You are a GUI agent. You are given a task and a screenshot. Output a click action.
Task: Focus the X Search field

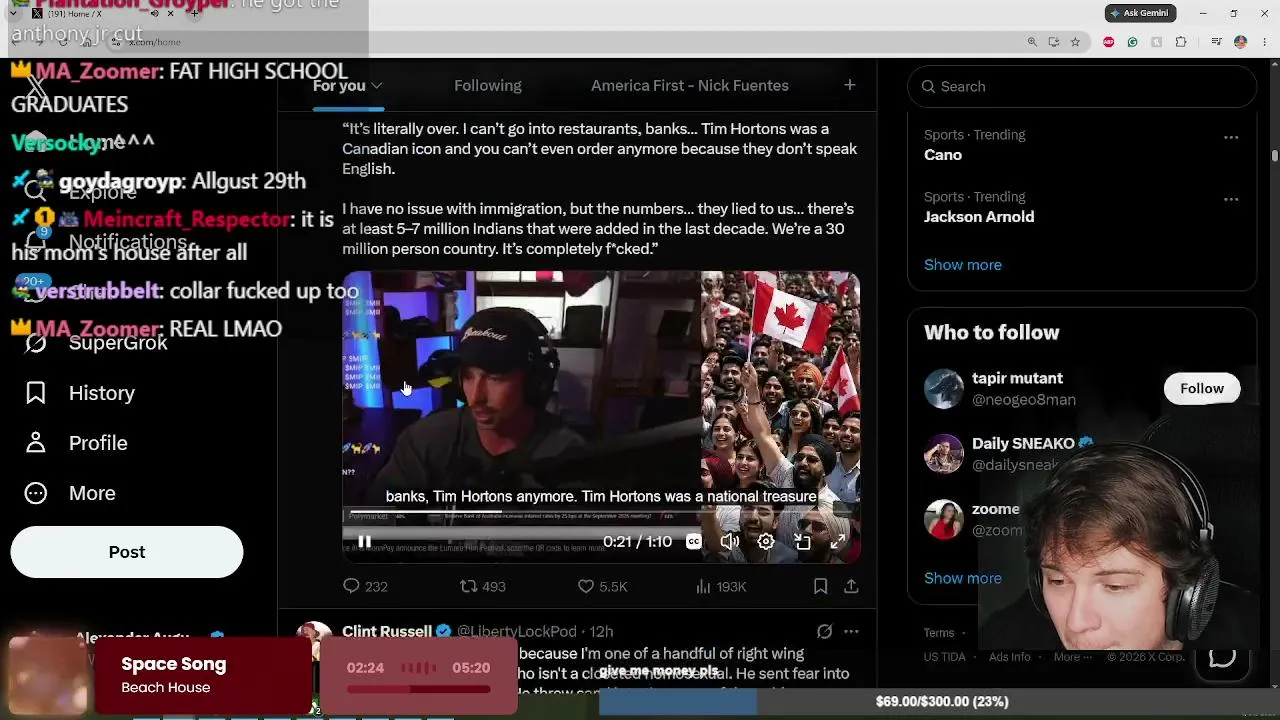pyautogui.click(x=1082, y=86)
